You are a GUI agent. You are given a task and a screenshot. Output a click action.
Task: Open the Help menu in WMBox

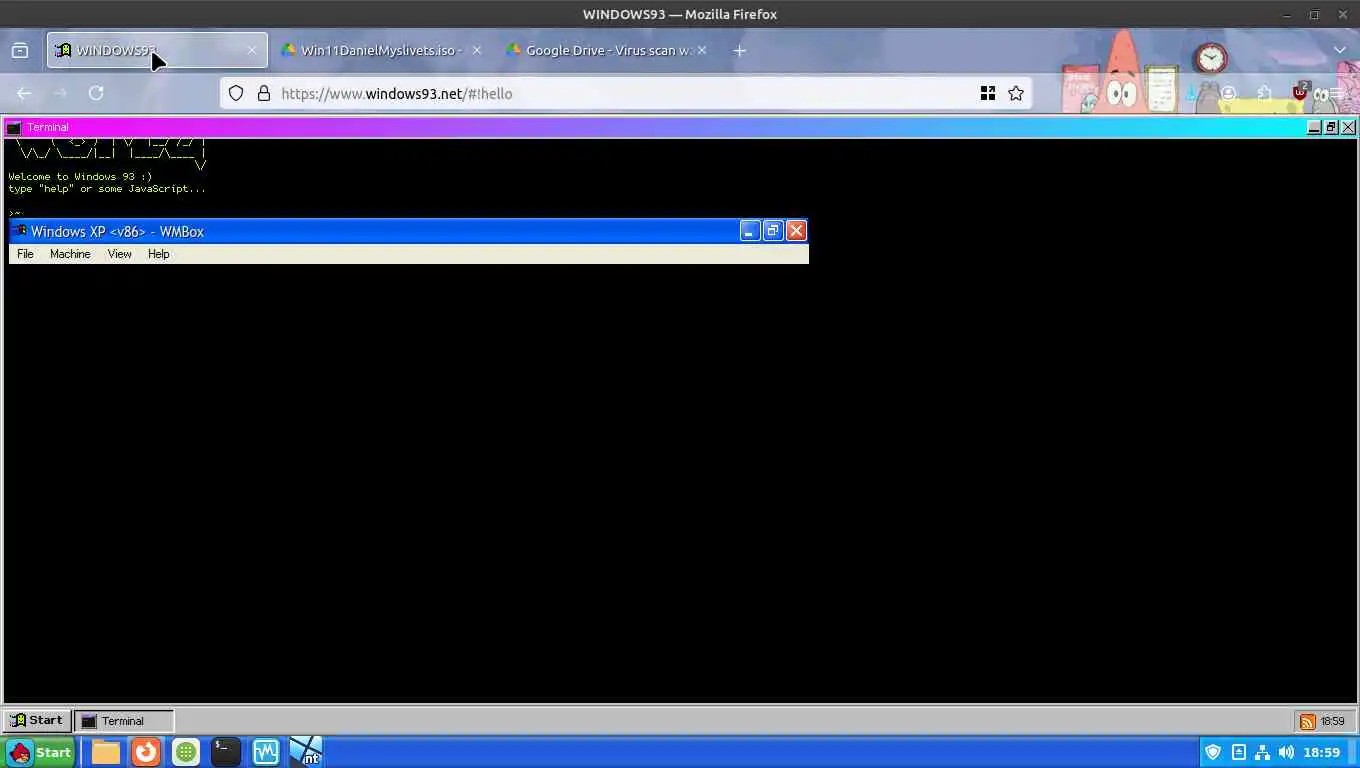(x=158, y=254)
